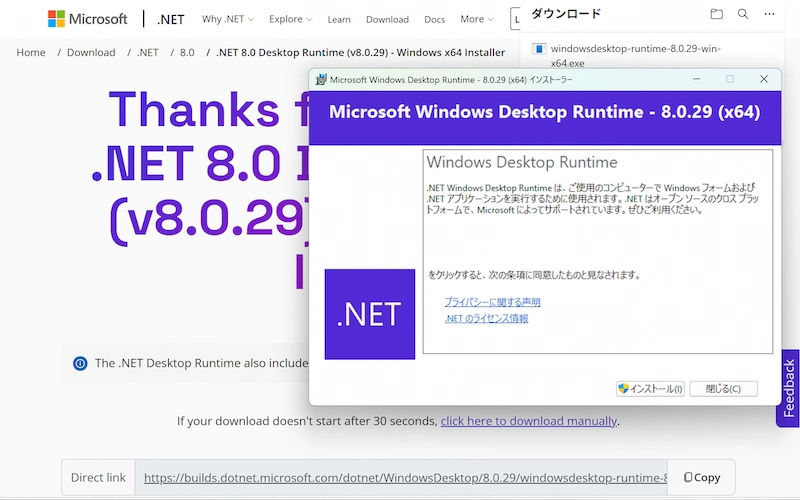Open downloads folder icon in download panel

[x=716, y=14]
